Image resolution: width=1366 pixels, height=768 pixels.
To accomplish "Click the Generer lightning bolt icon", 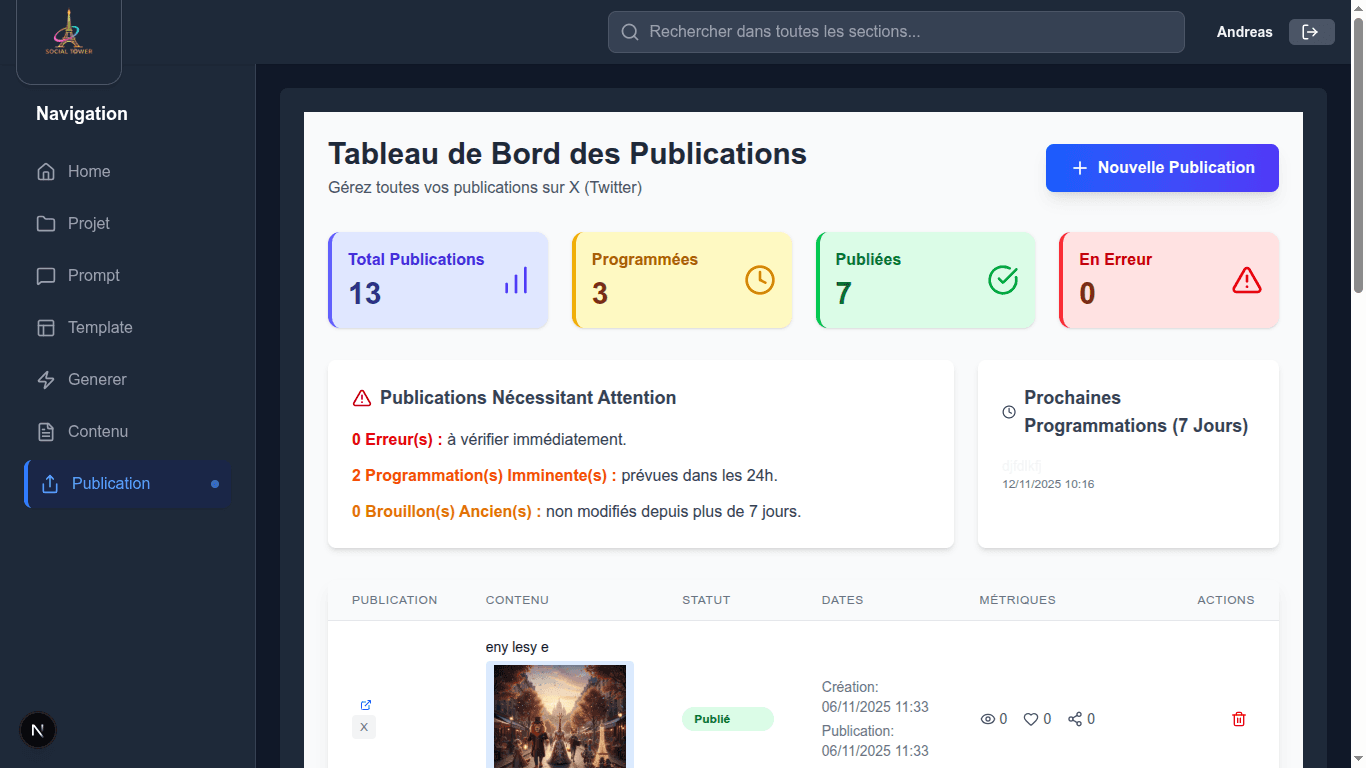I will tap(46, 380).
